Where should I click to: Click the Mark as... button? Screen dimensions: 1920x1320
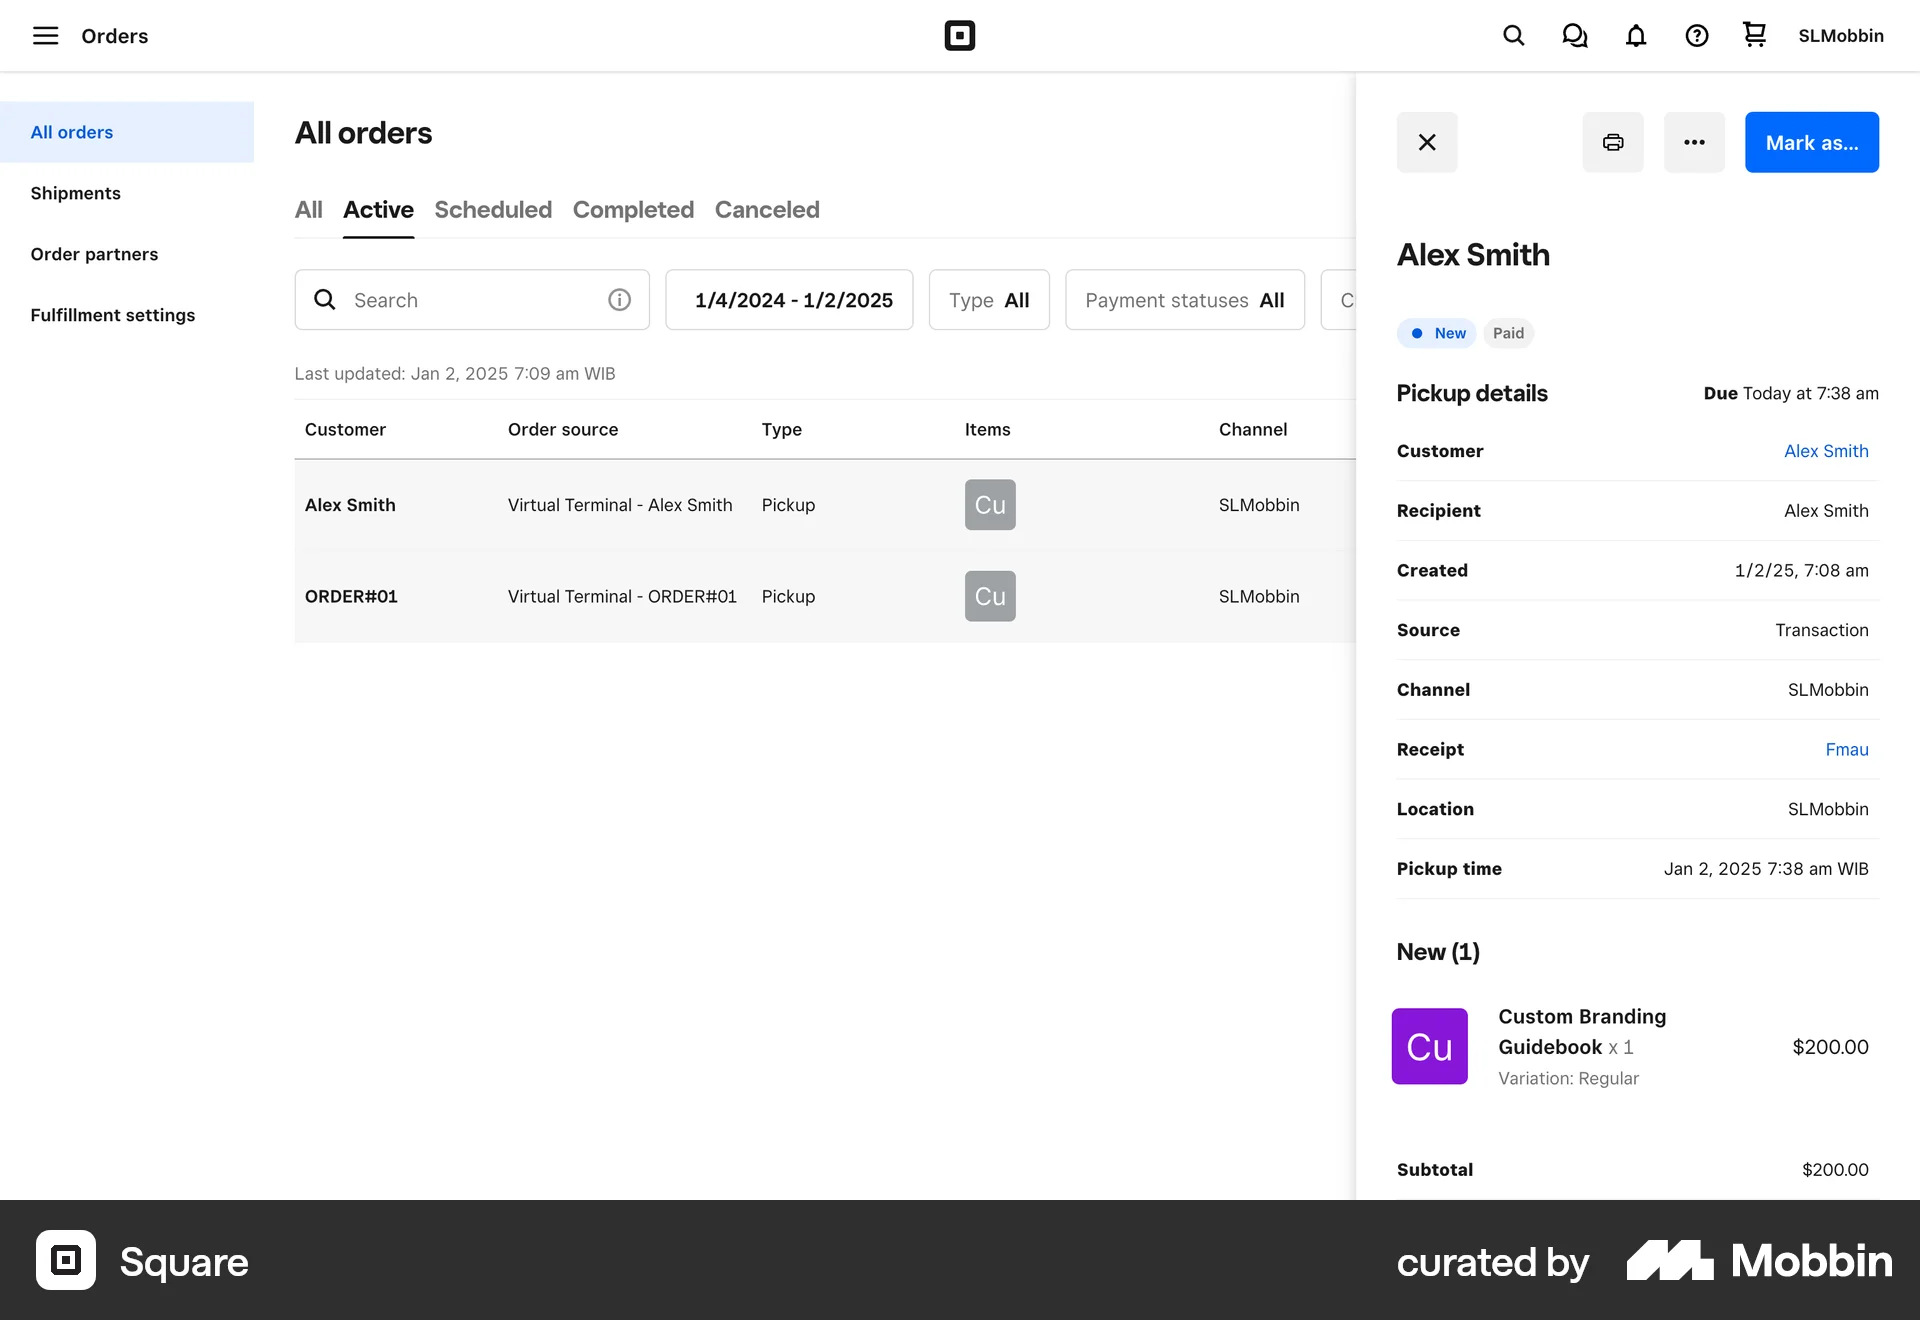1811,142
